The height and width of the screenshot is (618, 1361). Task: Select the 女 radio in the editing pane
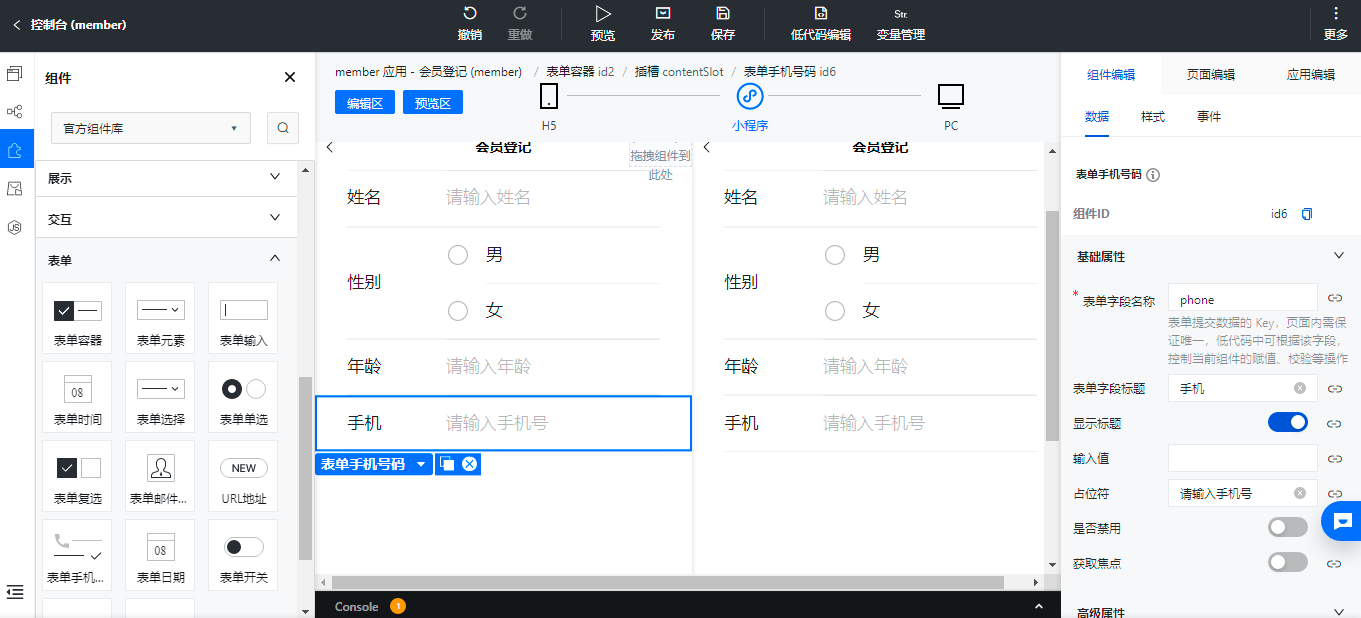458,311
